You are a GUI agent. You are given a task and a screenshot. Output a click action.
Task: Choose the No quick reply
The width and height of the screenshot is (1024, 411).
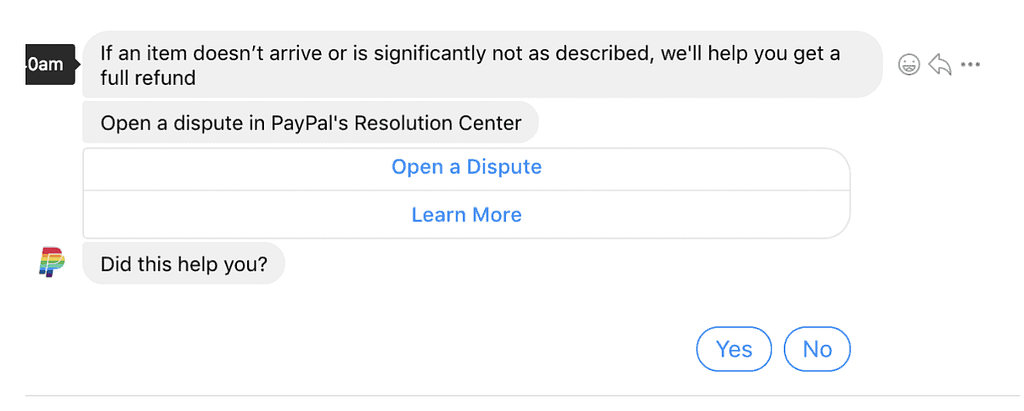(817, 349)
